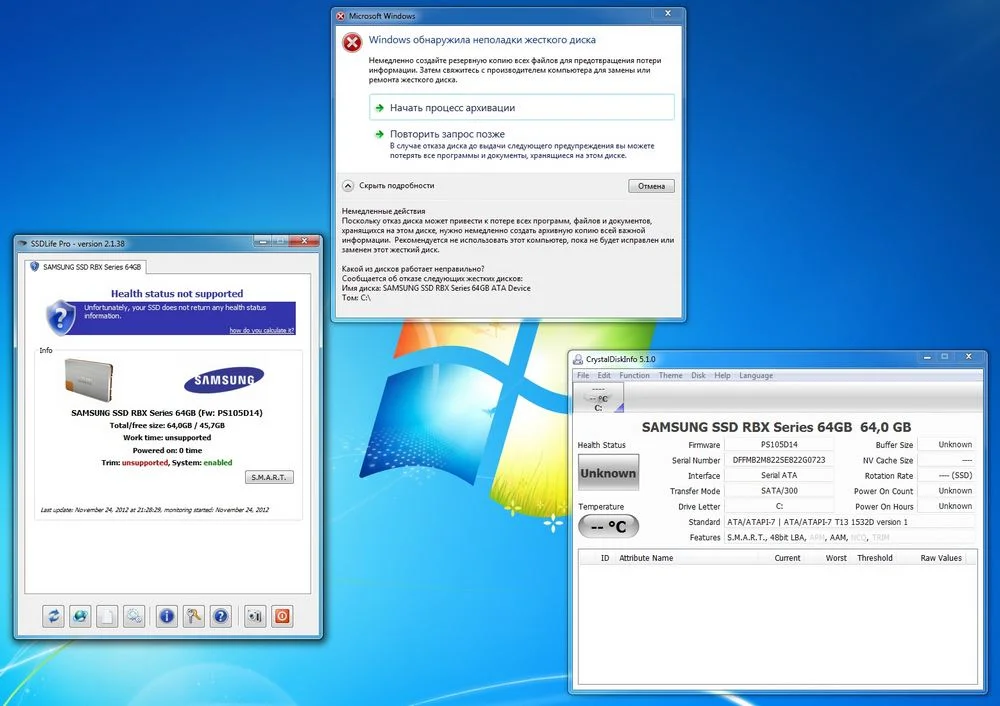Click the shield question-mark health icon

pos(61,317)
